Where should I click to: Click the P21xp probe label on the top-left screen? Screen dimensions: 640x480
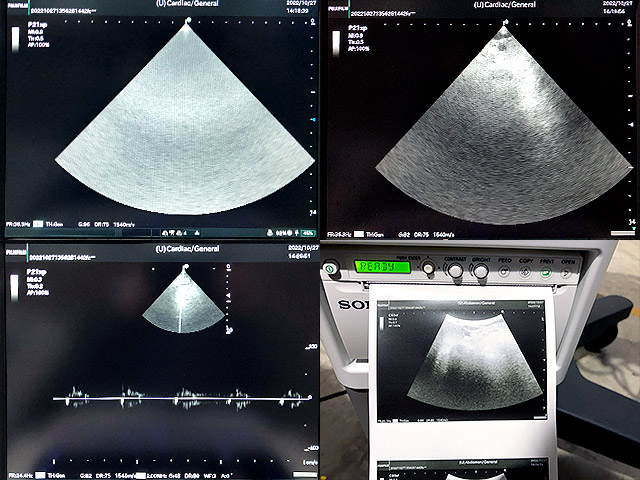pyautogui.click(x=38, y=24)
